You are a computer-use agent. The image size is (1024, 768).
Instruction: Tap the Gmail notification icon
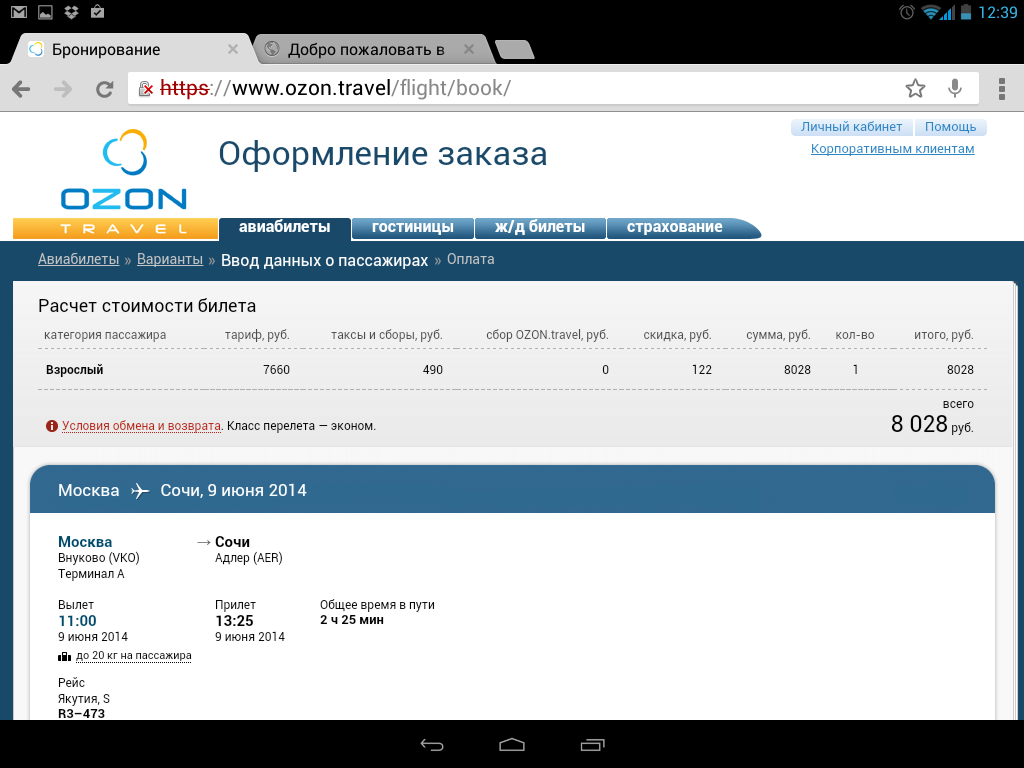18,12
